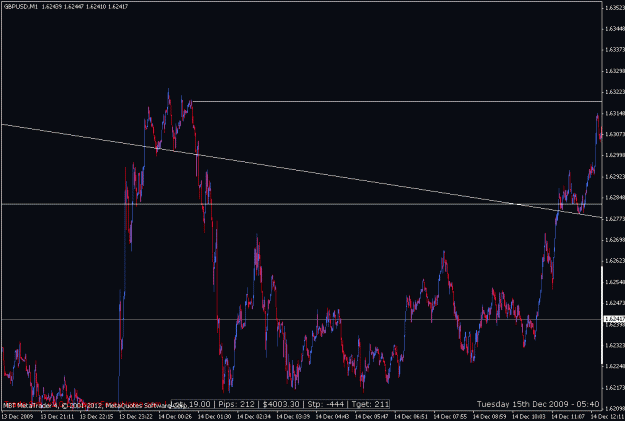
Task: Click the 14 Dec 05:47 time axis label
Action: 371,417
